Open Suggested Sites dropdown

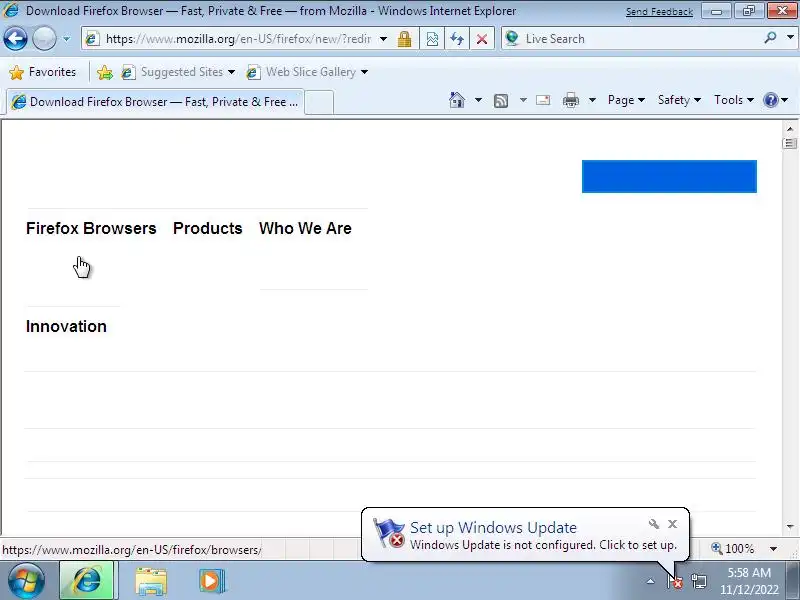pos(178,72)
